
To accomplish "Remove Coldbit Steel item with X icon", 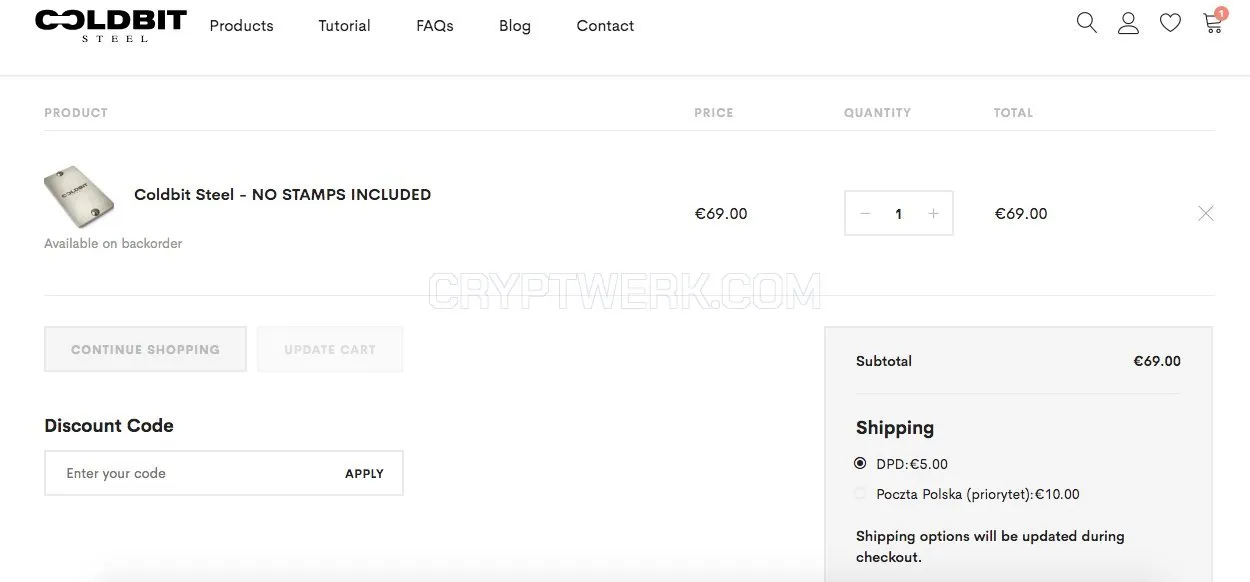I will [x=1206, y=213].
